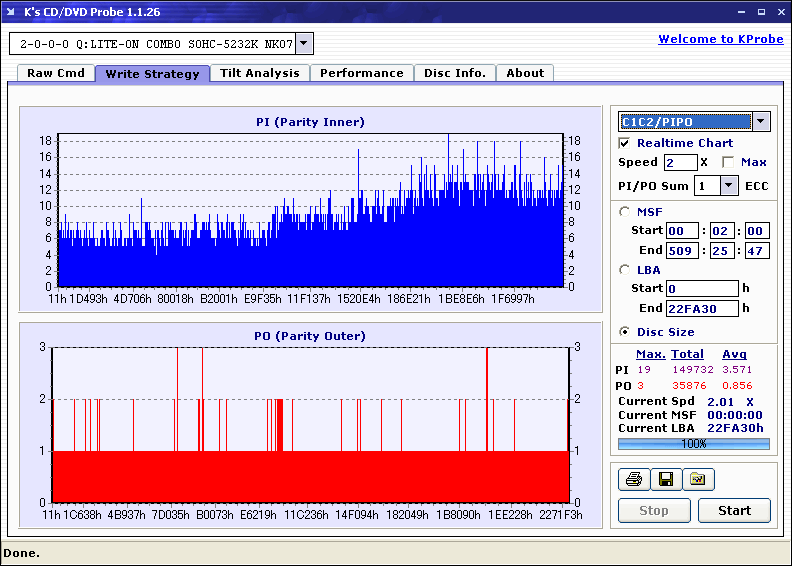The height and width of the screenshot is (566, 792).
Task: Select the LBA radio button
Action: click(625, 269)
